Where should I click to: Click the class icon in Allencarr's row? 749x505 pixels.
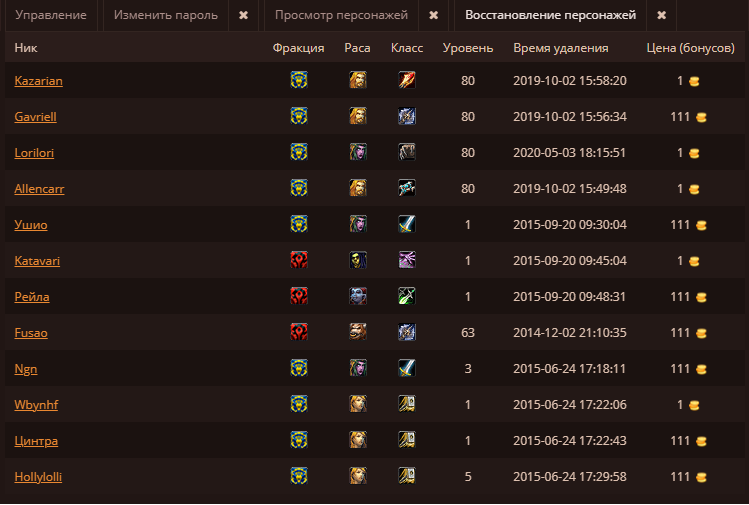coord(406,188)
